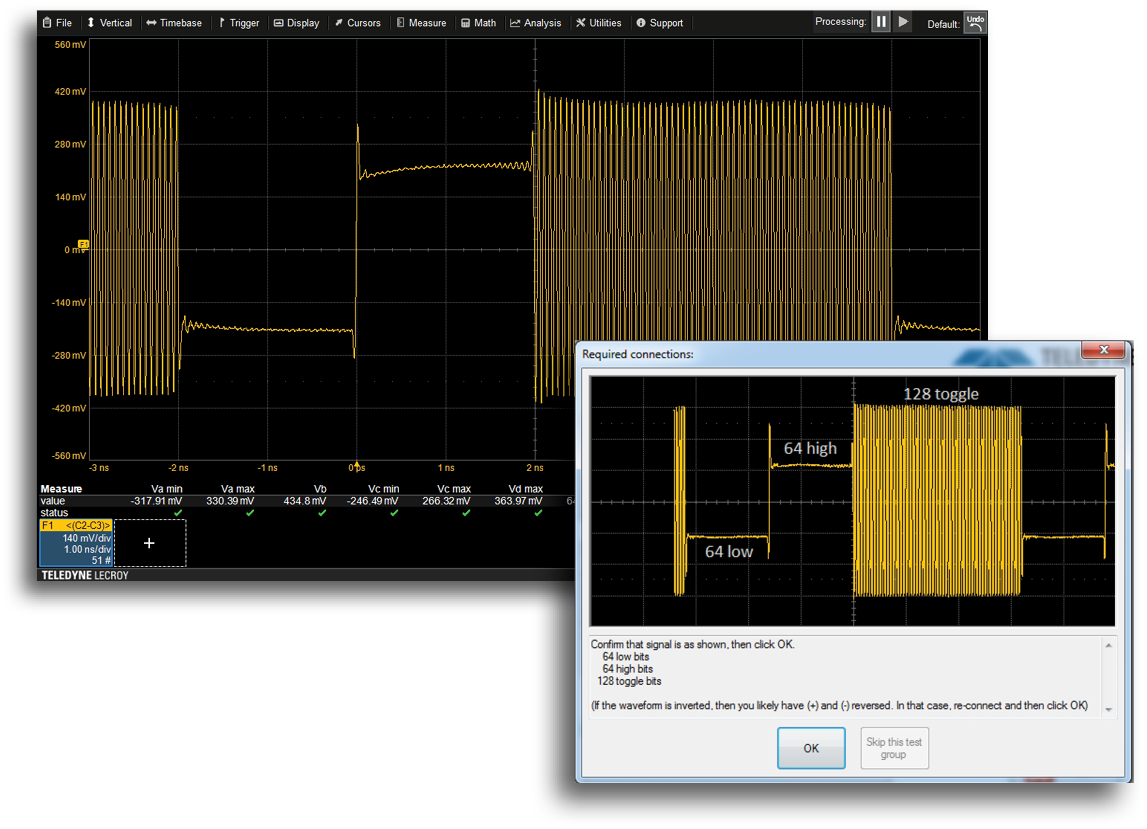This screenshot has width=1147, height=829.
Task: Open the Analysis menu
Action: [x=535, y=23]
